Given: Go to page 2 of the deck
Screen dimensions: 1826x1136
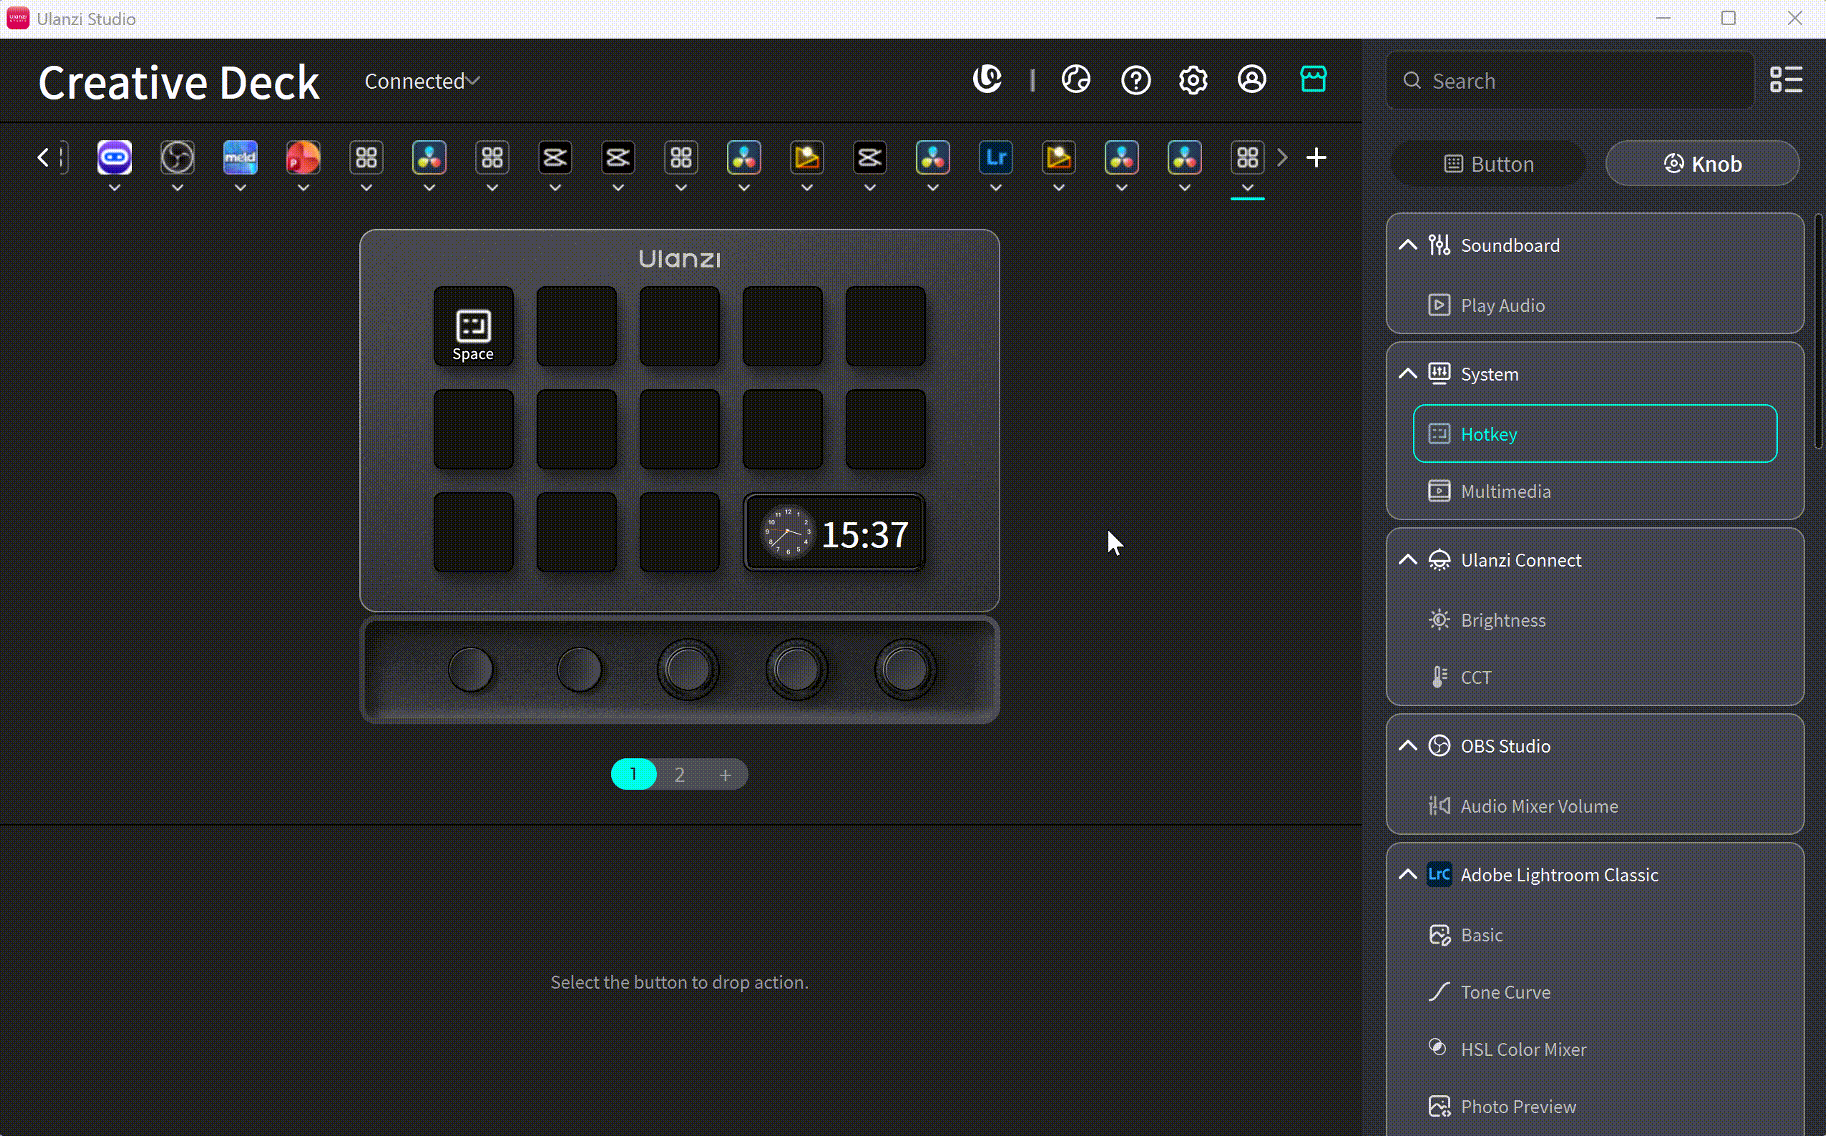Looking at the screenshot, I should point(679,775).
